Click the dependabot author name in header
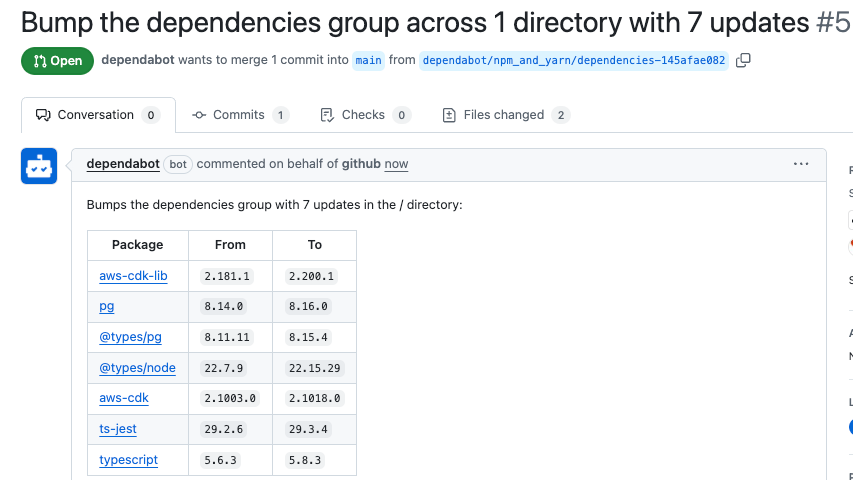 (x=138, y=60)
